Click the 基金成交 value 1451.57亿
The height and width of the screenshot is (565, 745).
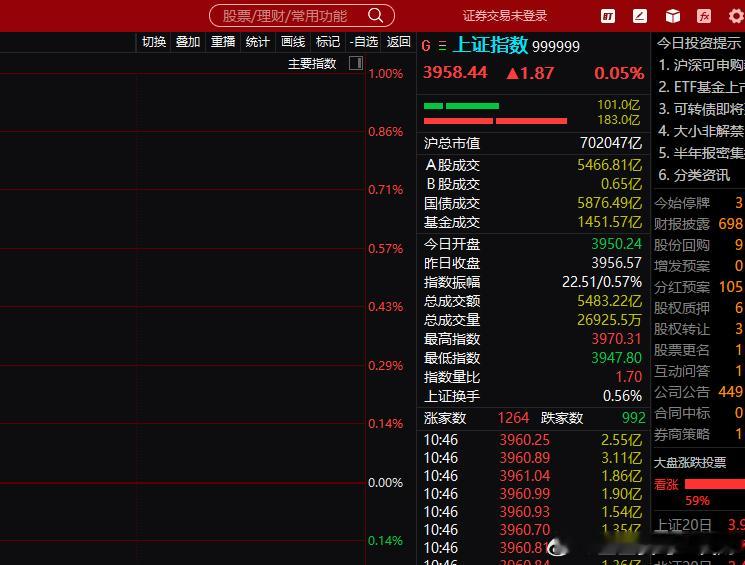610,222
